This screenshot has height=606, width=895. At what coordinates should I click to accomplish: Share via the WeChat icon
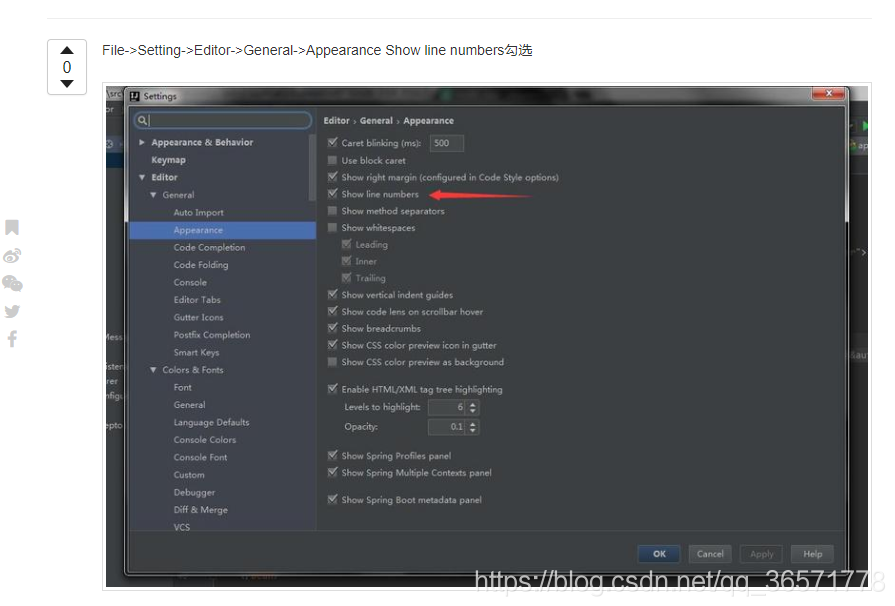click(13, 283)
